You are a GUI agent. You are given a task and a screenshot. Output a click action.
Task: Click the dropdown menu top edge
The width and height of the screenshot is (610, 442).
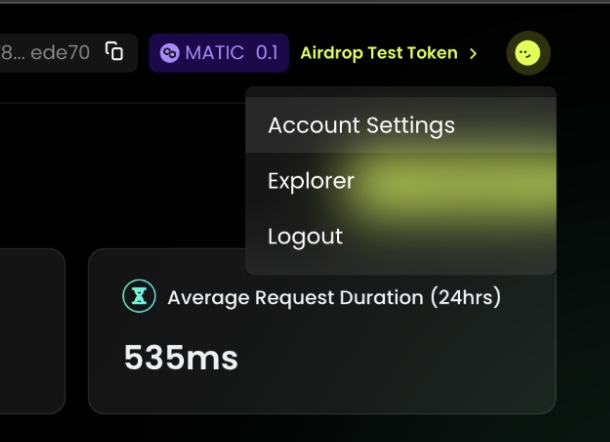(401, 92)
